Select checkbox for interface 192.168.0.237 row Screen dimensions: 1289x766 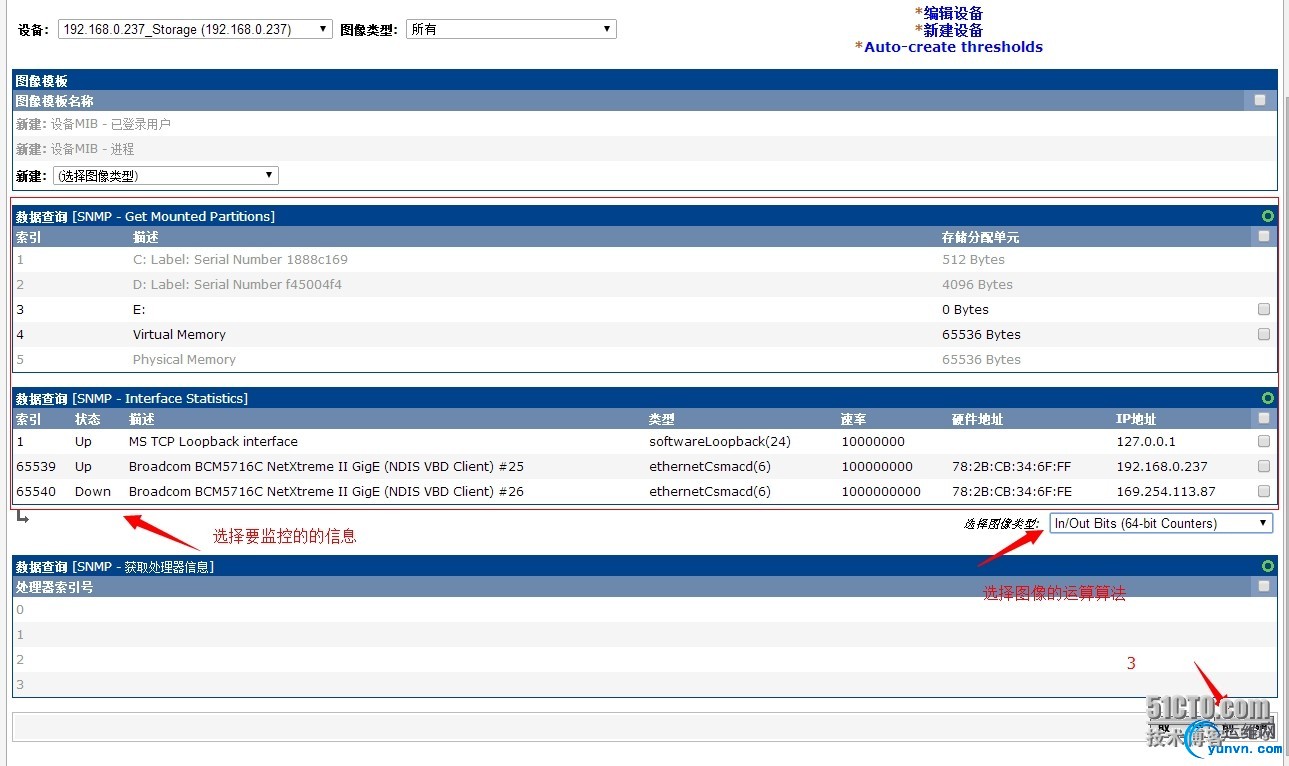1264,466
